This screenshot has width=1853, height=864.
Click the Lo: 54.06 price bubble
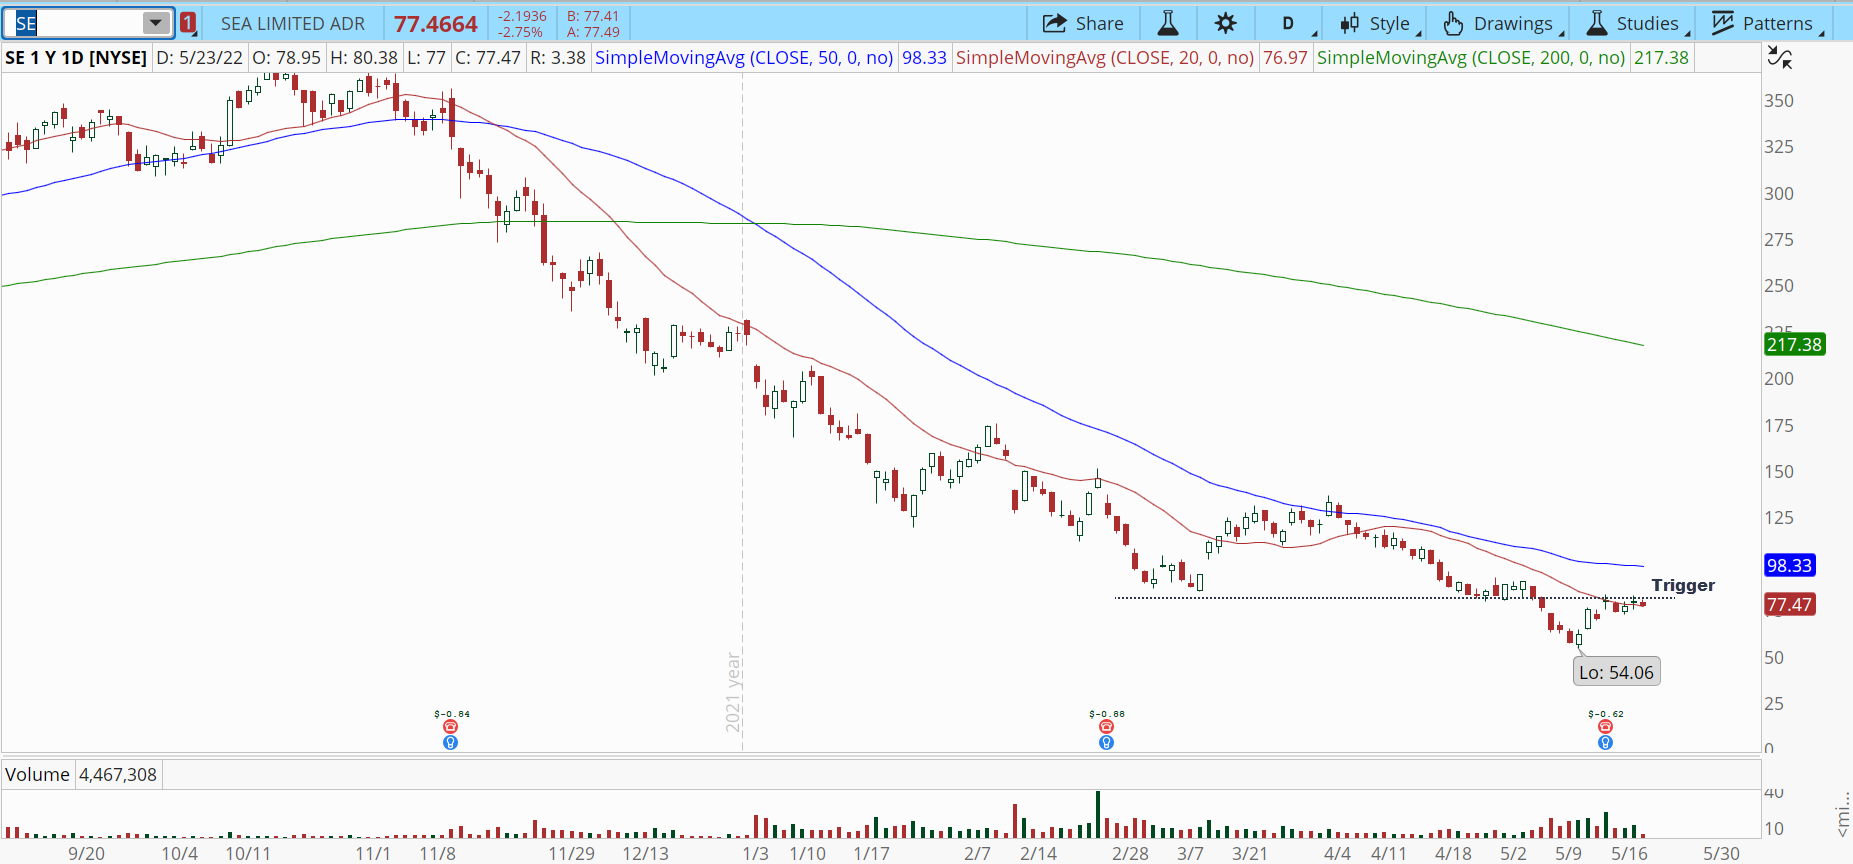tap(1616, 673)
